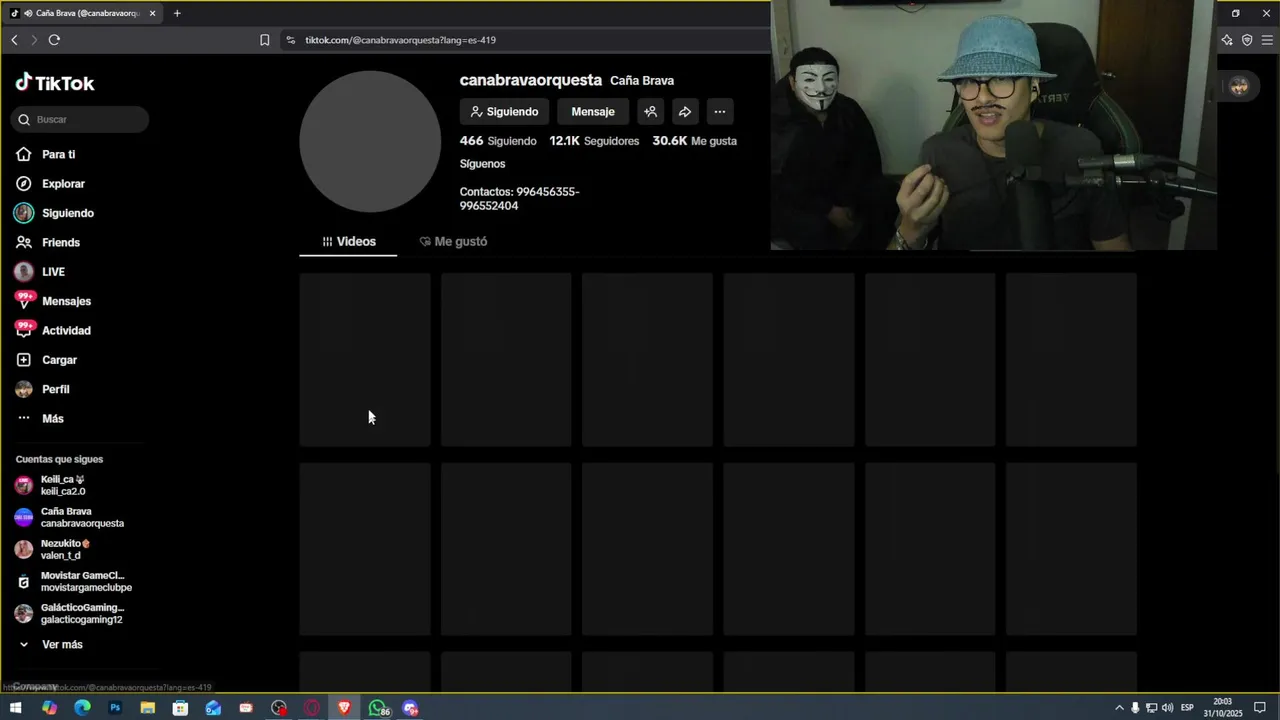Viewport: 1280px width, 720px height.
Task: Open WhatsApp from the taskbar
Action: point(378,708)
